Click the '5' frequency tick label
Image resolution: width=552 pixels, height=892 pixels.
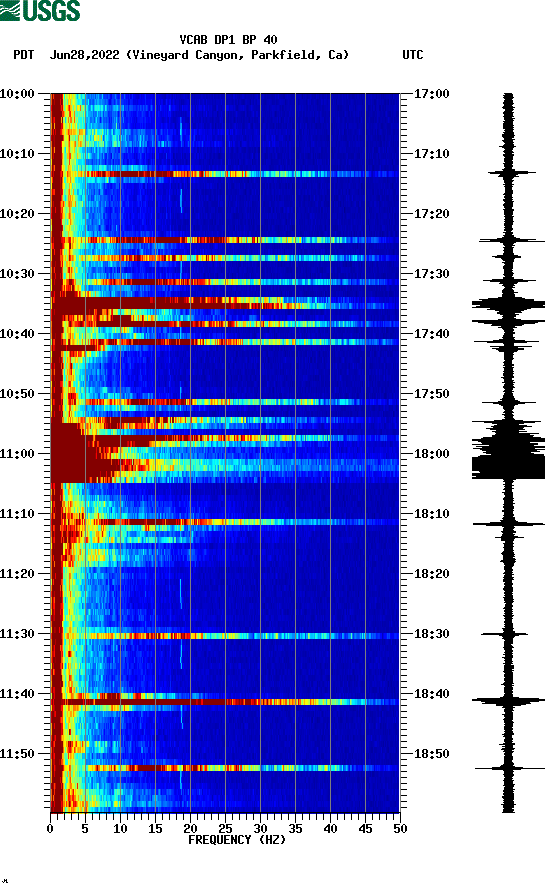(85, 829)
